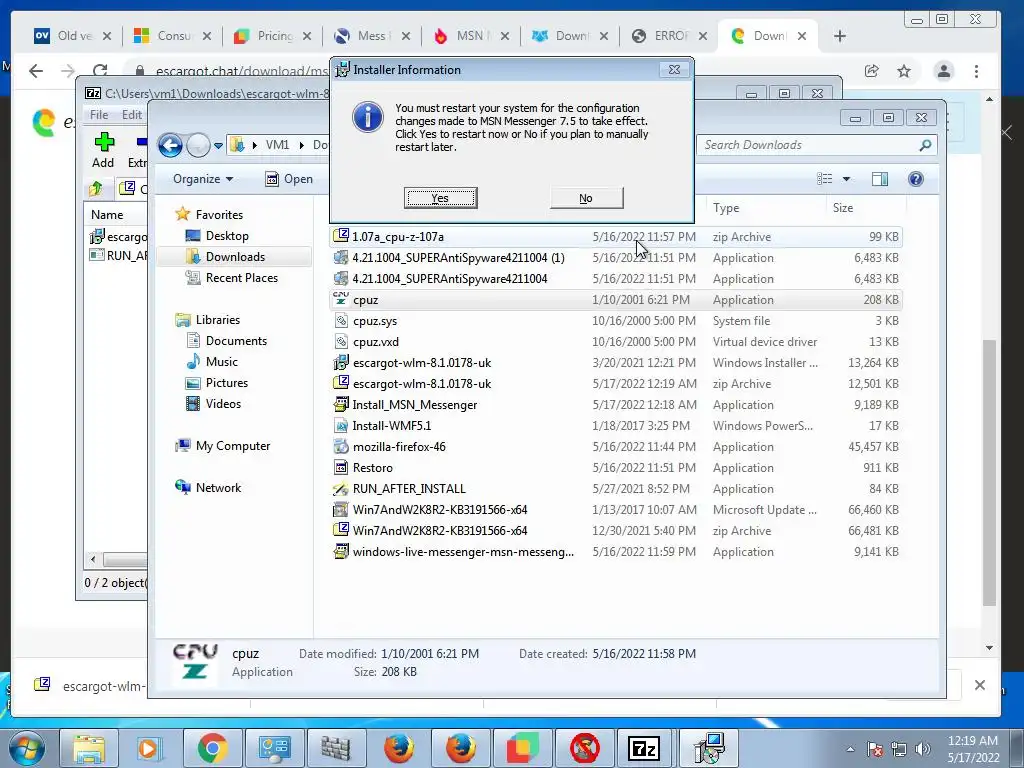Open Chrome profile icon
1024x768 pixels.
pyautogui.click(x=944, y=71)
